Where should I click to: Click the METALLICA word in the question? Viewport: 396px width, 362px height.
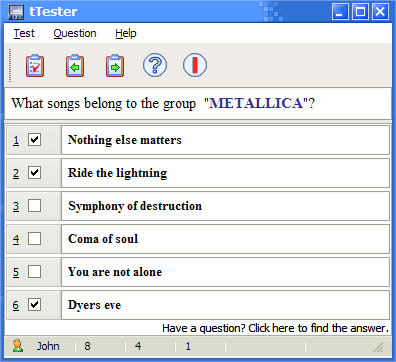click(256, 103)
